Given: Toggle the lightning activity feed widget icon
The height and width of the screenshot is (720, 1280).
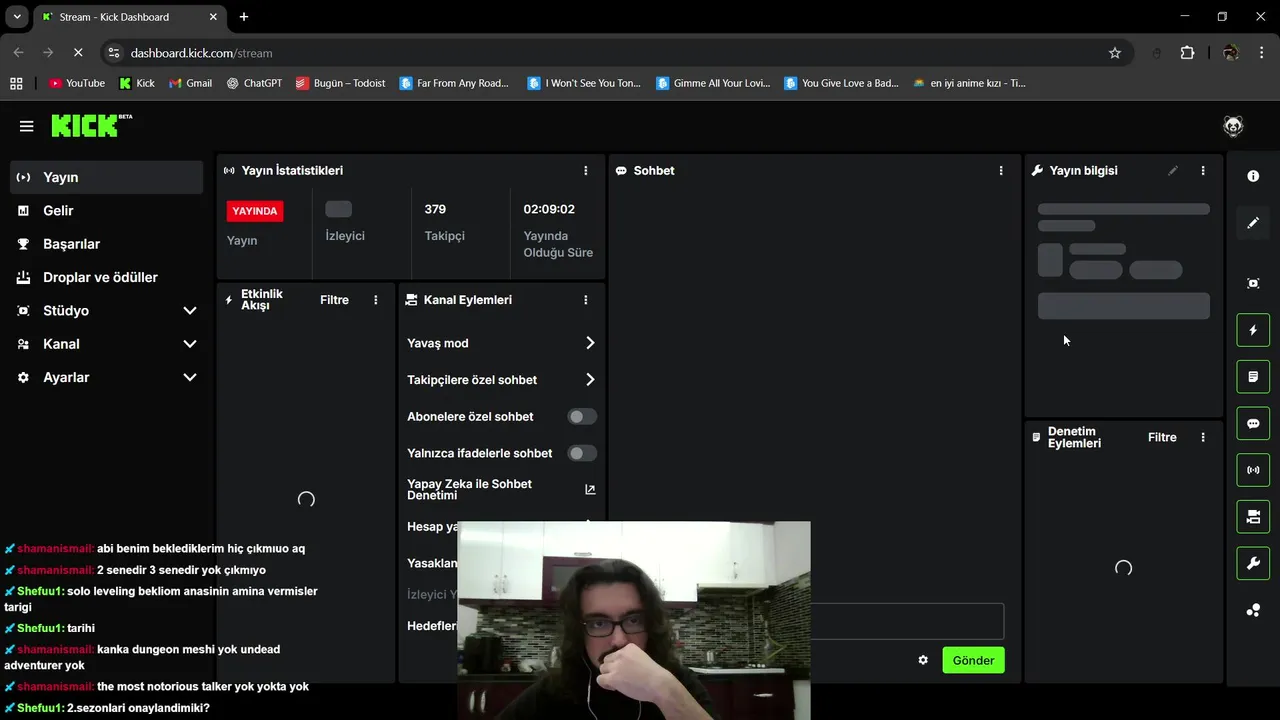Looking at the screenshot, I should pos(1253,330).
